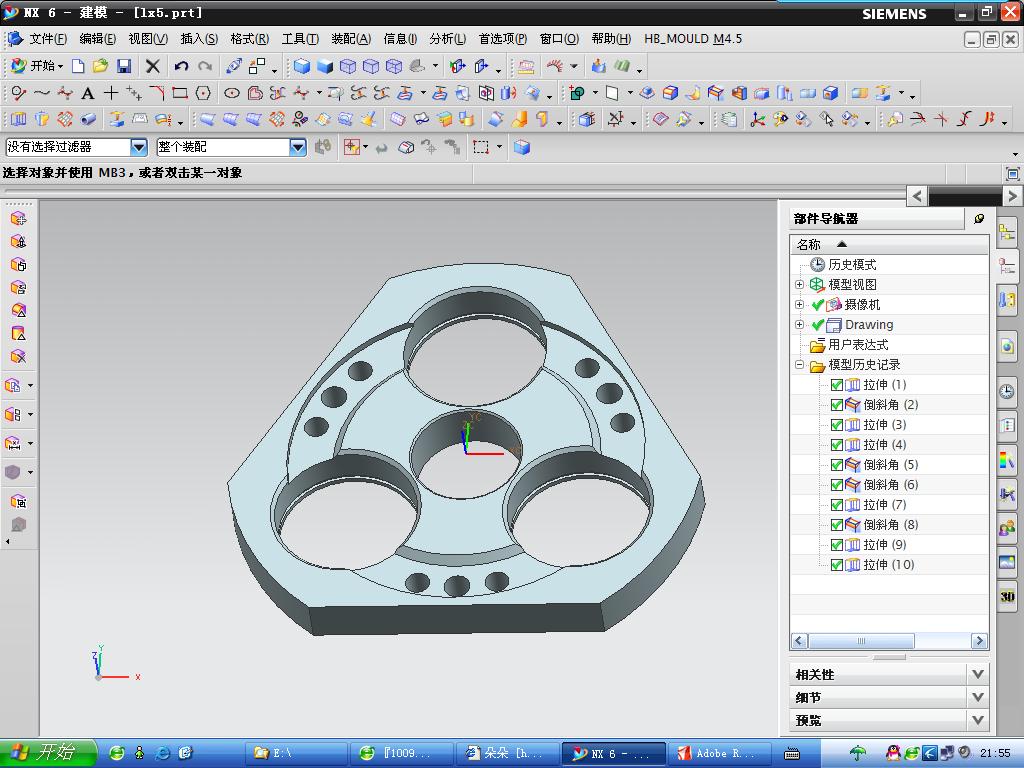Open the HB_MOULD M4.5 menu
The width and height of the screenshot is (1024, 768).
(x=693, y=39)
